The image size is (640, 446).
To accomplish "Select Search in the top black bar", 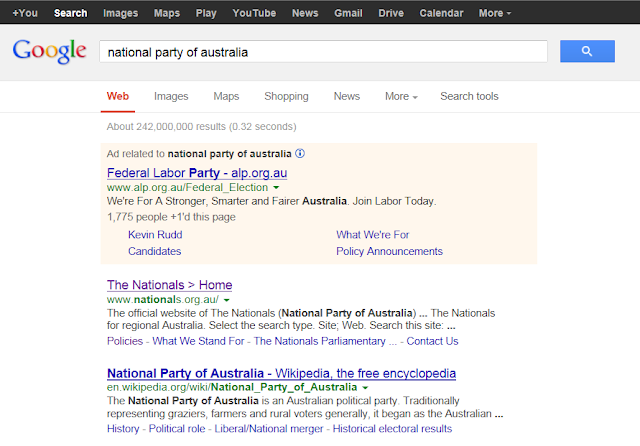I will pyautogui.click(x=71, y=13).
